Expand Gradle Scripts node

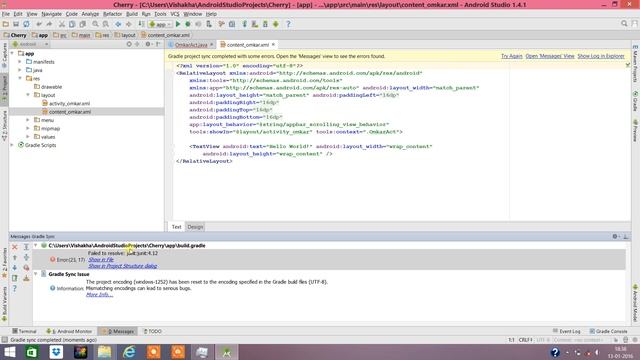tap(12, 145)
